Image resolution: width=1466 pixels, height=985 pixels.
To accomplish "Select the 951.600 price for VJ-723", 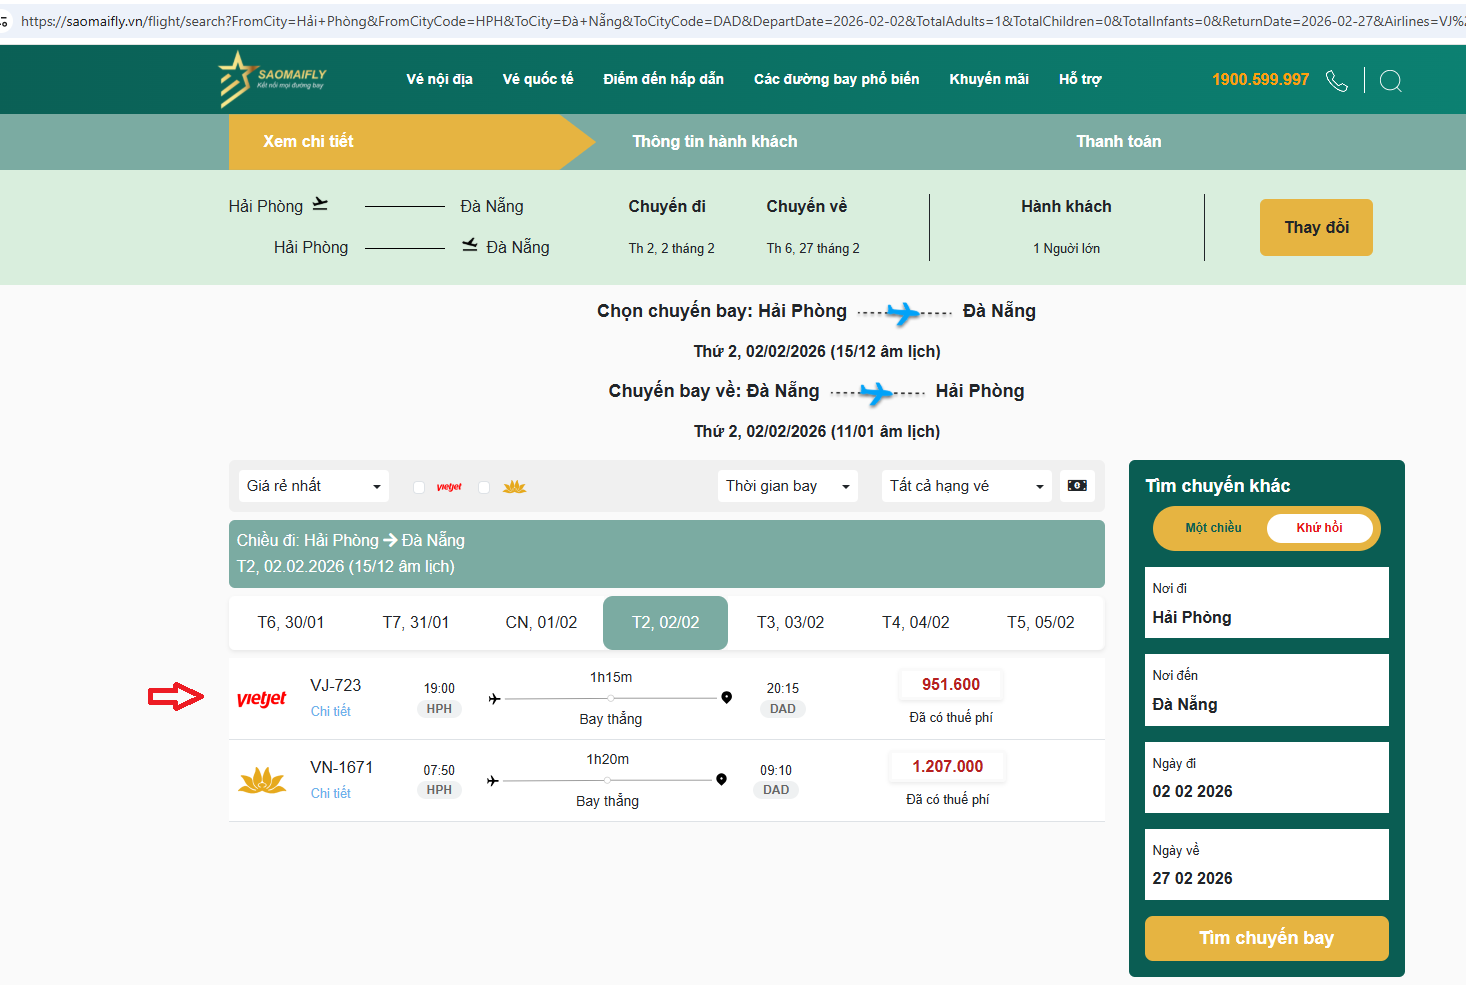I will click(x=950, y=685).
